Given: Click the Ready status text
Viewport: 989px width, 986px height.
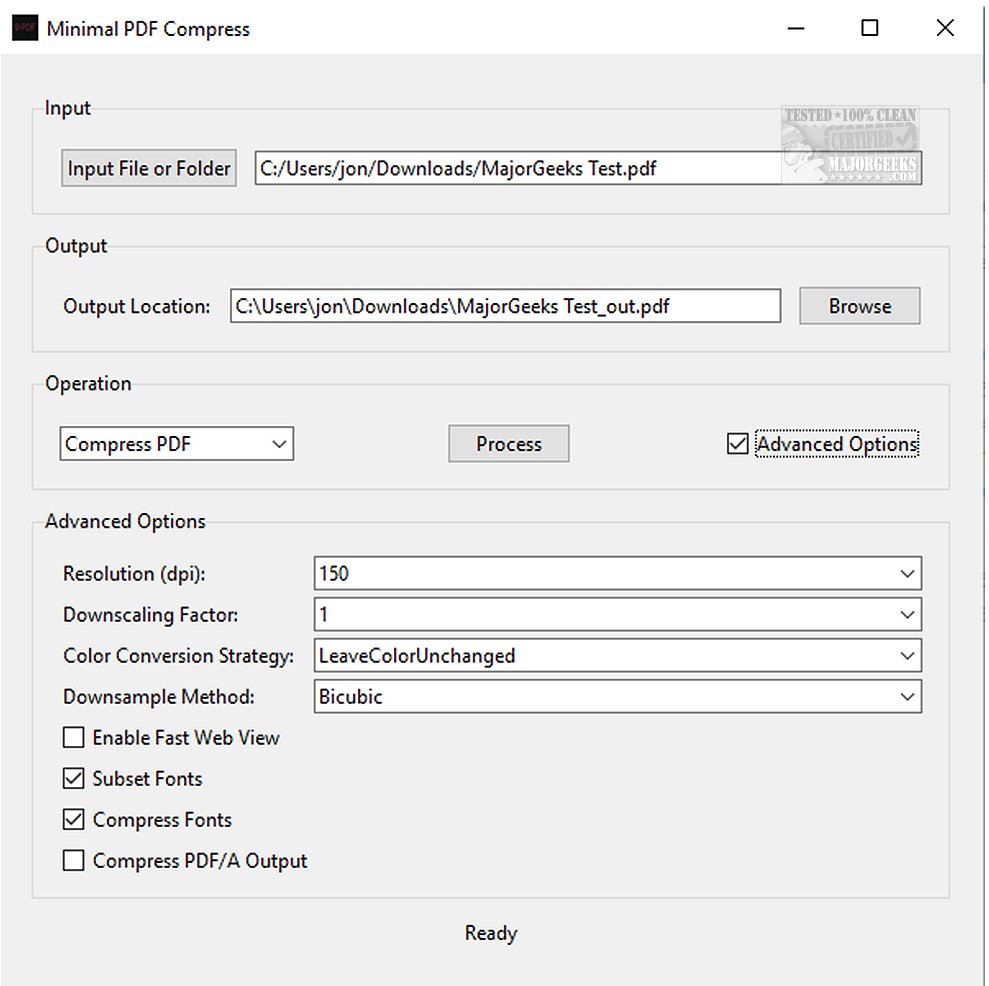Looking at the screenshot, I should click(490, 932).
